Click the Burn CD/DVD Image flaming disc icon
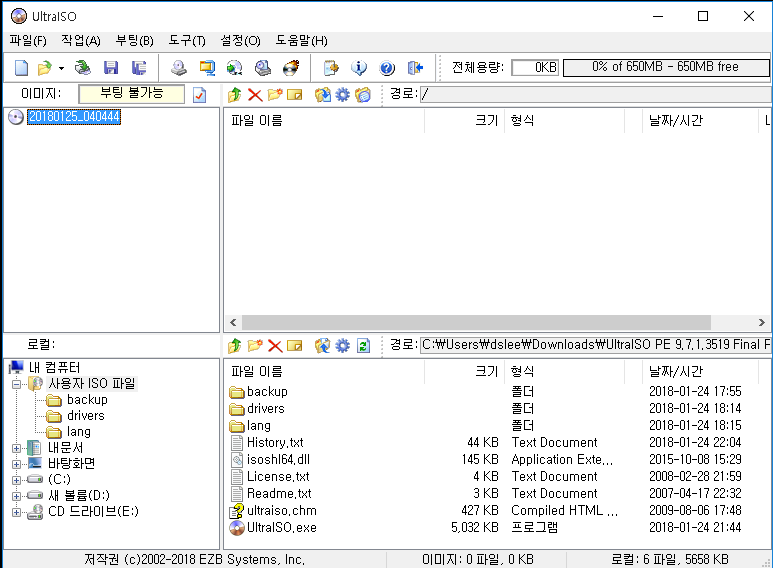The height and width of the screenshot is (568, 773). pos(291,68)
